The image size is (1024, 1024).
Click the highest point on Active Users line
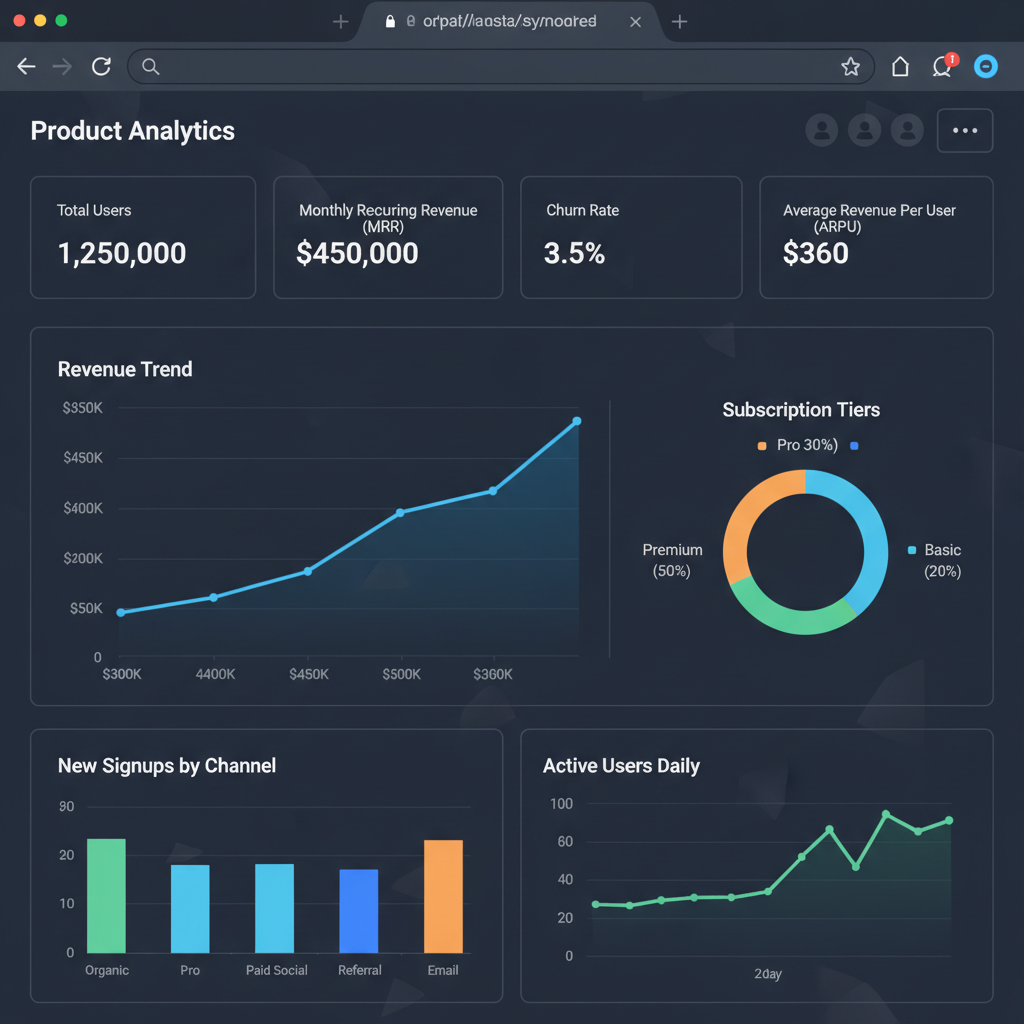coord(886,814)
